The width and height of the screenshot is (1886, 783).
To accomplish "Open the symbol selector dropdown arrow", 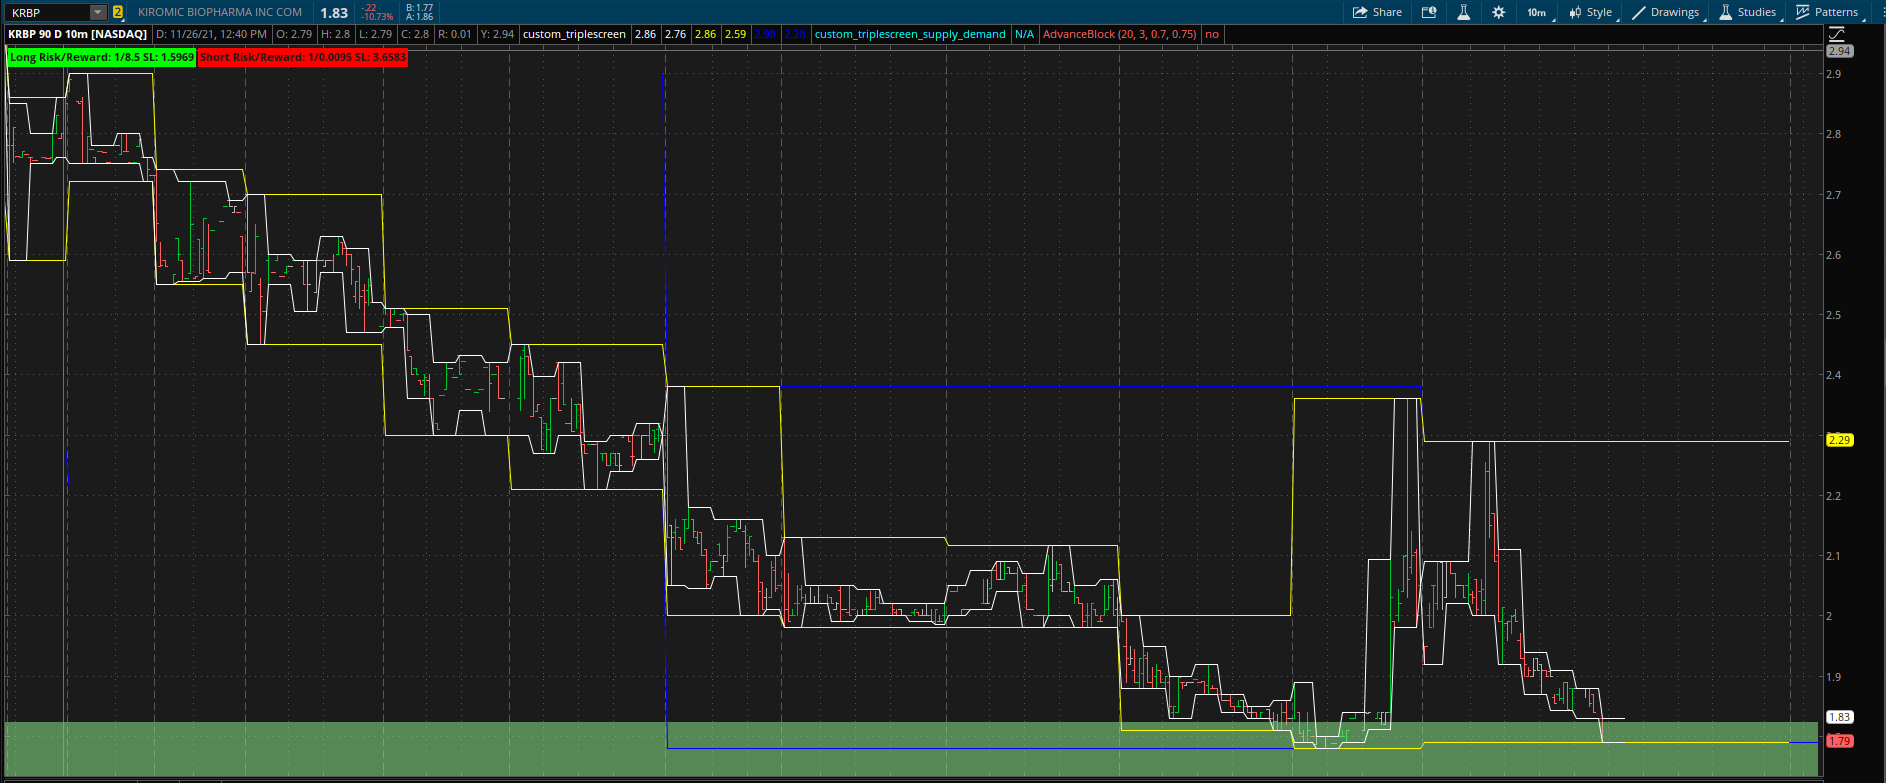I will (x=98, y=12).
